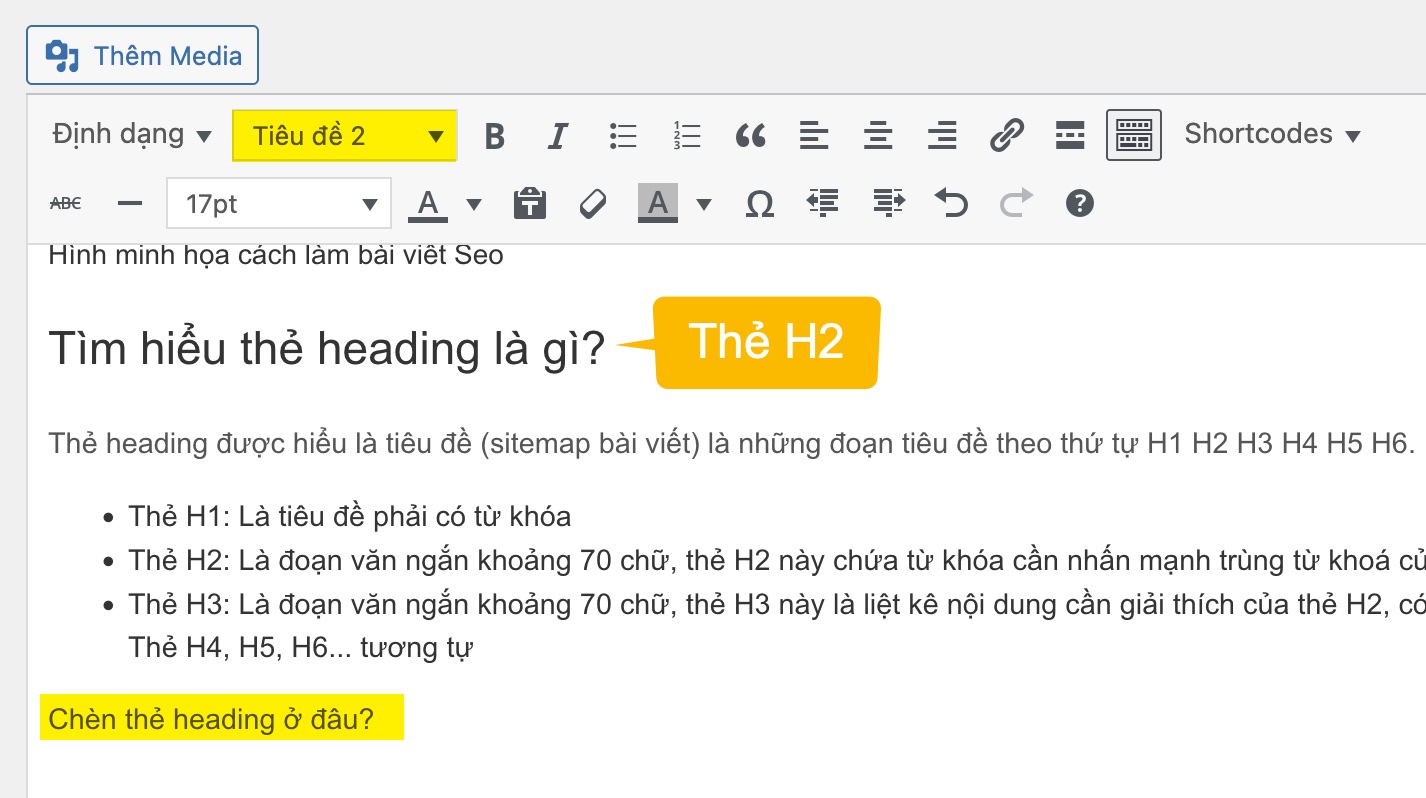Open the 17pt font size dropdown

click(278, 204)
